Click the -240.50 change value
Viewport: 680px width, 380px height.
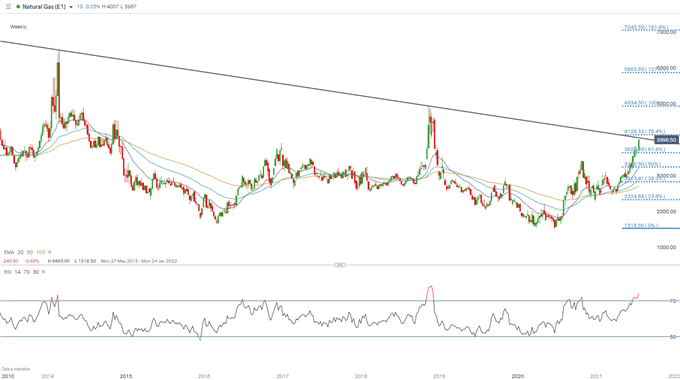tap(10, 261)
